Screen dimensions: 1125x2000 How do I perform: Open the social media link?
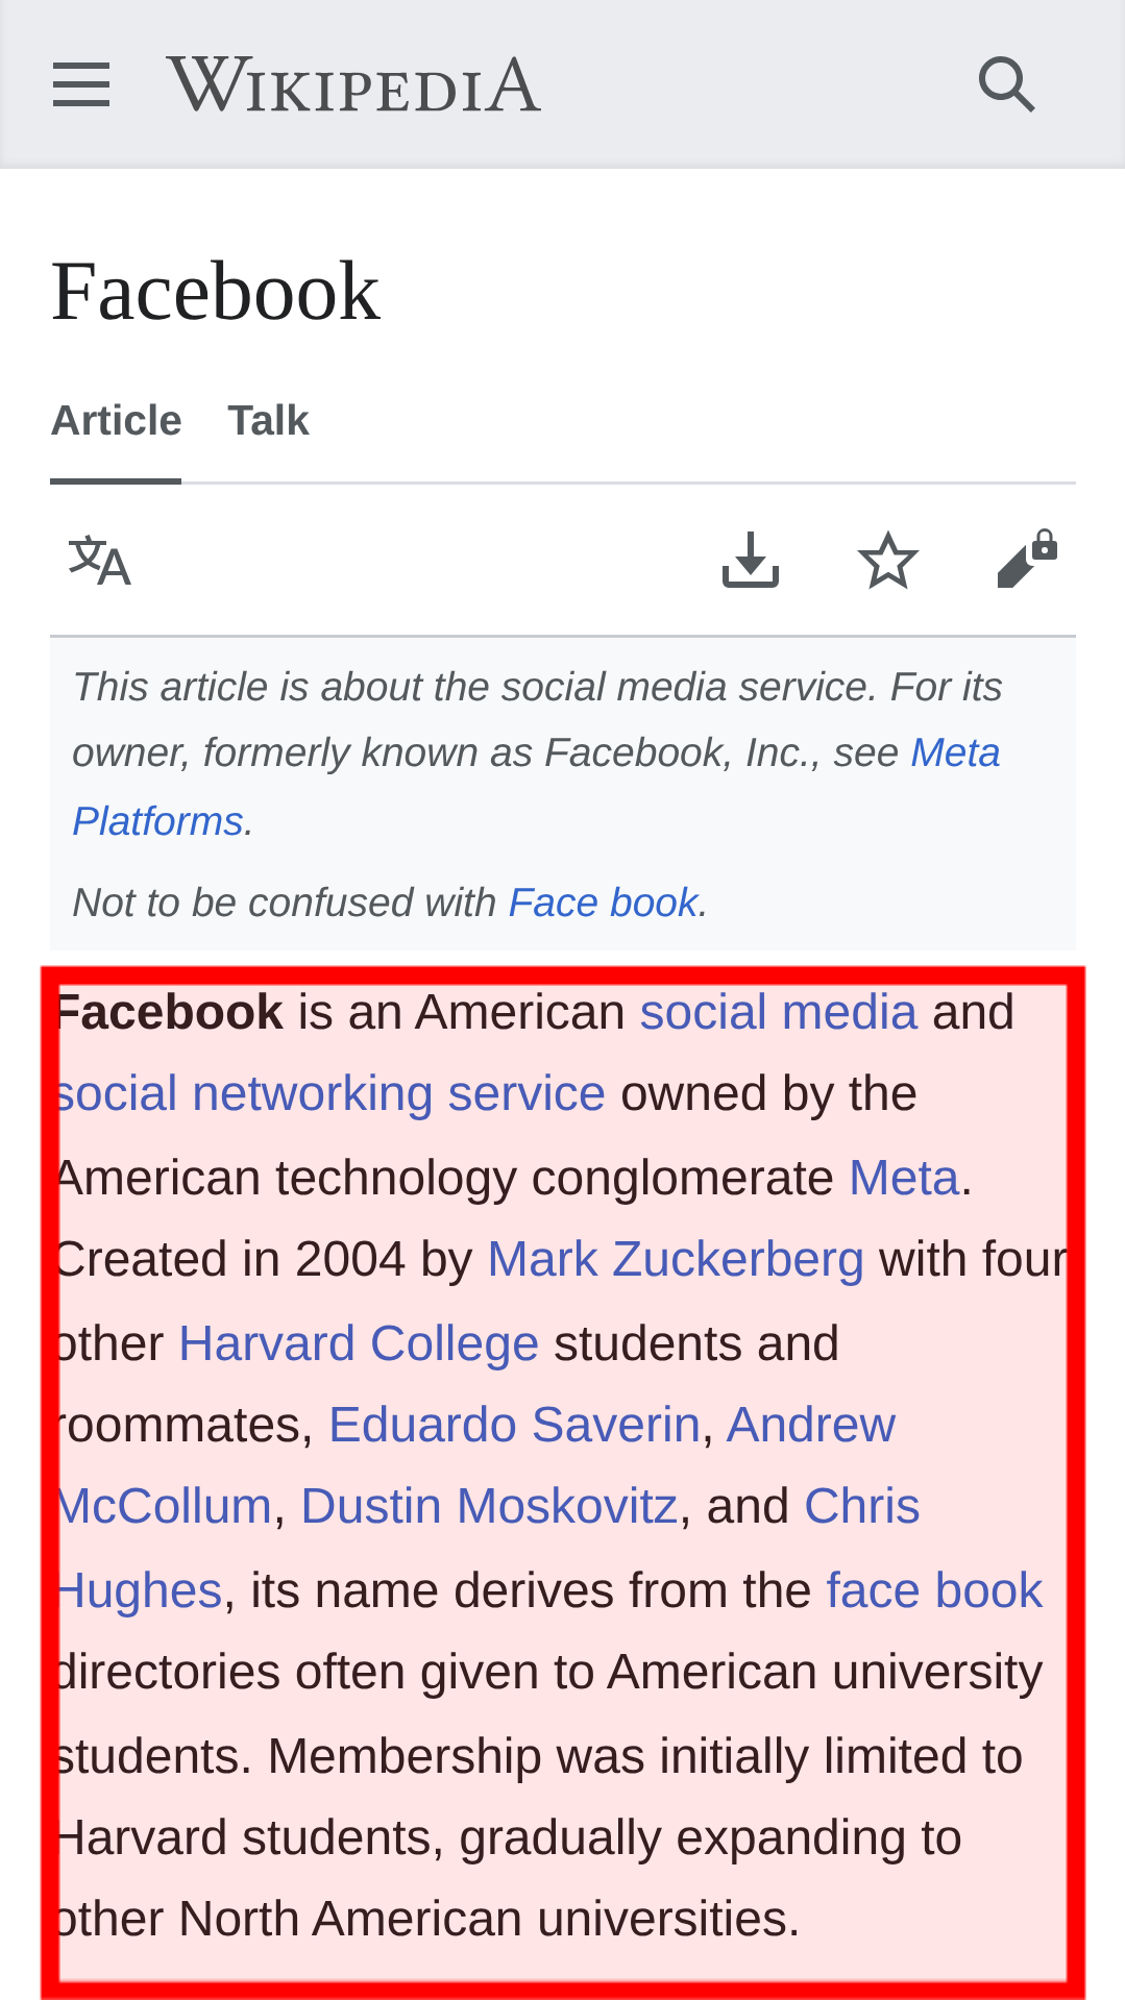778,1012
